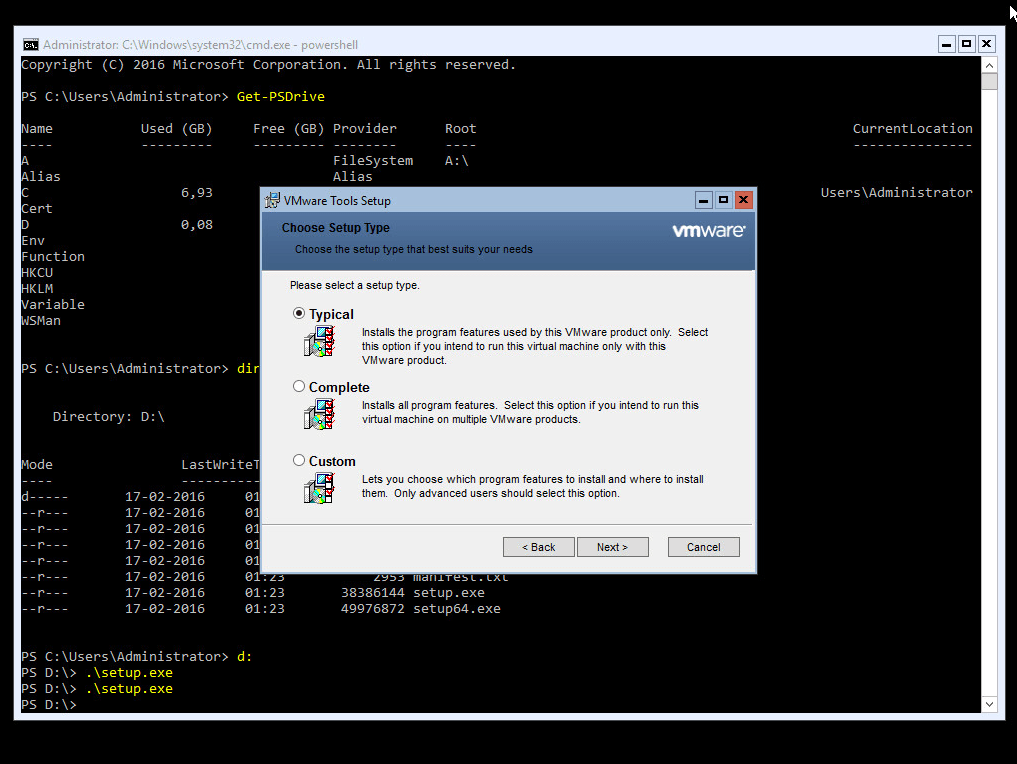
Task: Click the 'Variable' drive name
Action: click(x=53, y=305)
